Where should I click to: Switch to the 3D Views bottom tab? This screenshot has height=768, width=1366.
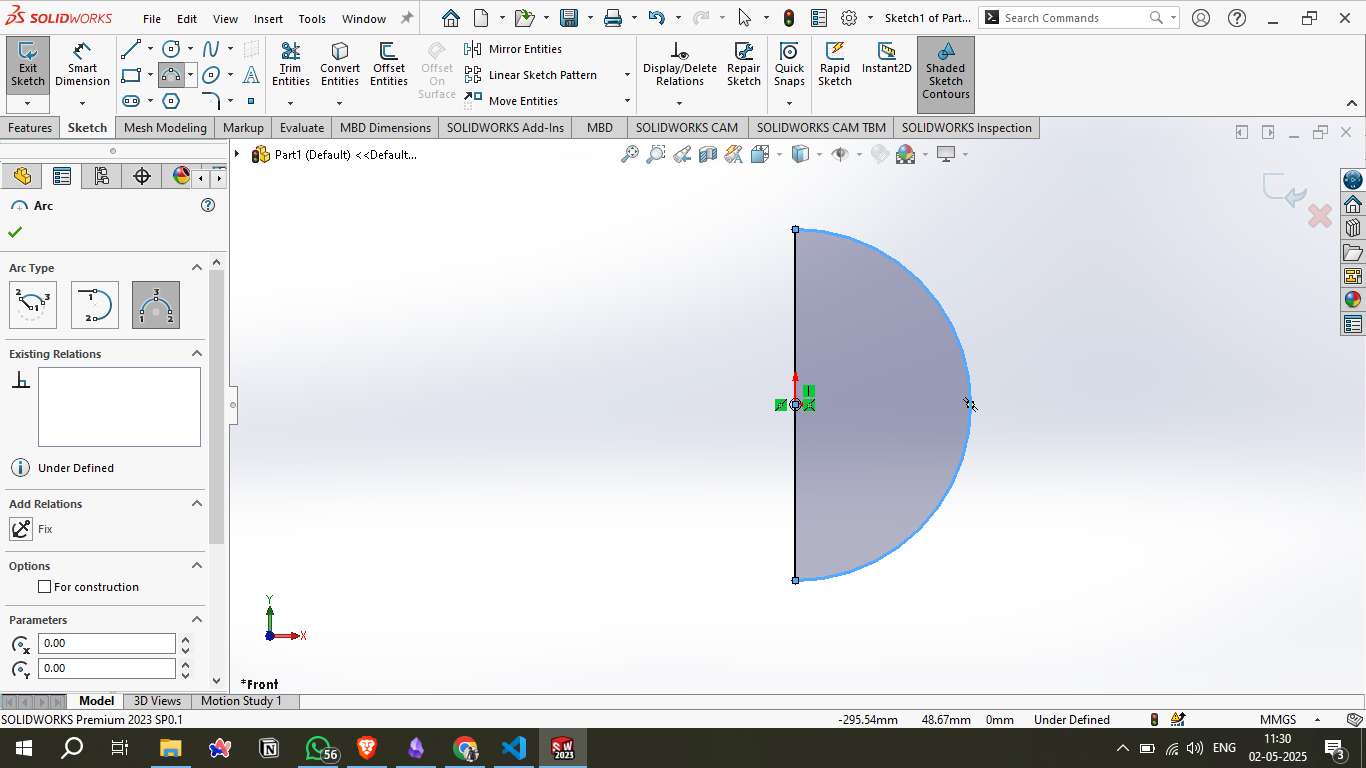[x=157, y=701]
